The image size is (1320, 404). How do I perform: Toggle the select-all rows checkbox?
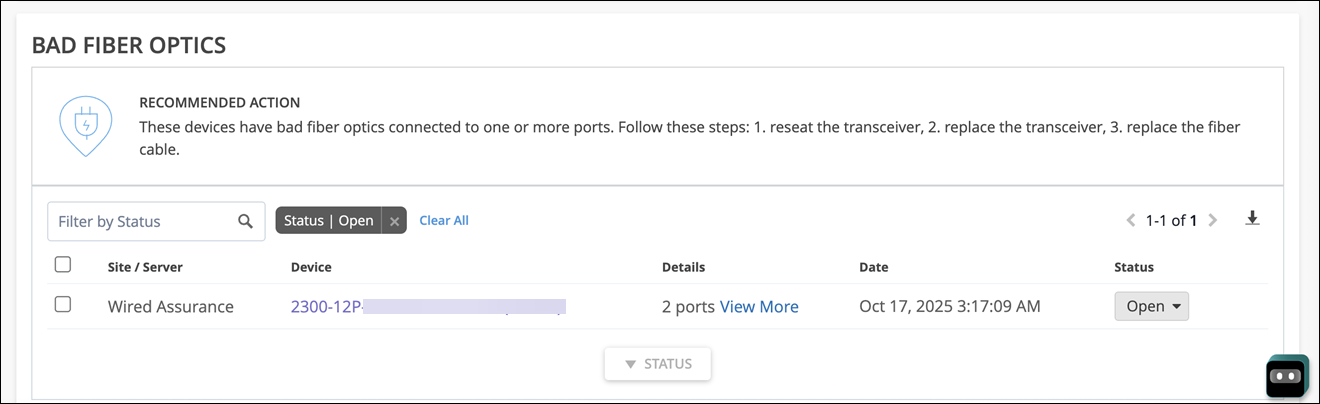(x=63, y=265)
